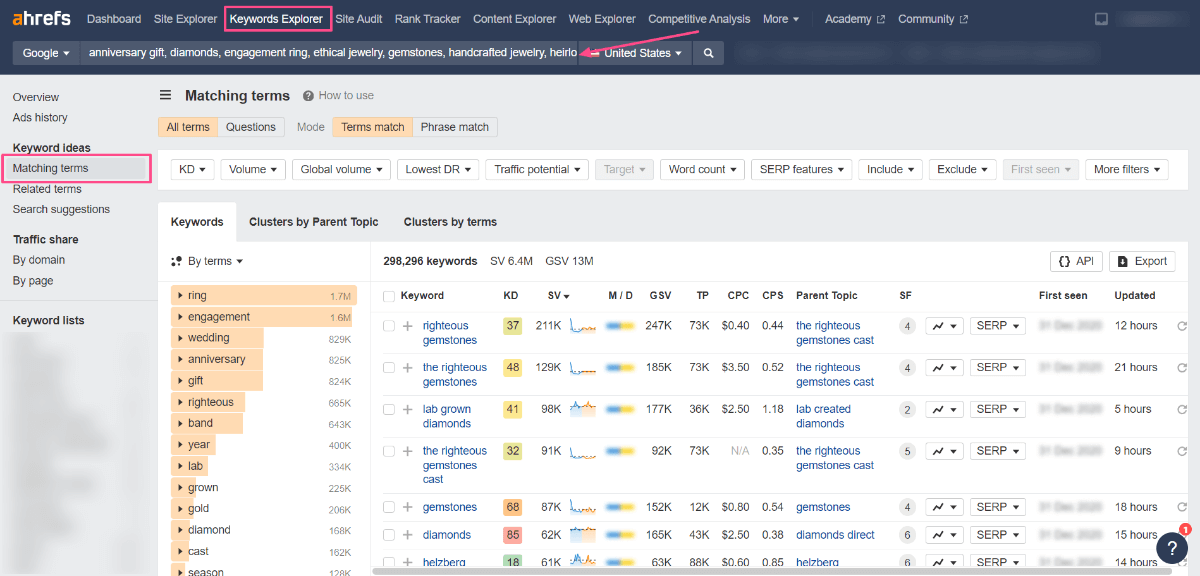Open trend chart dropdown for lab grown diamonds
The image size is (1200, 576).
[944, 409]
